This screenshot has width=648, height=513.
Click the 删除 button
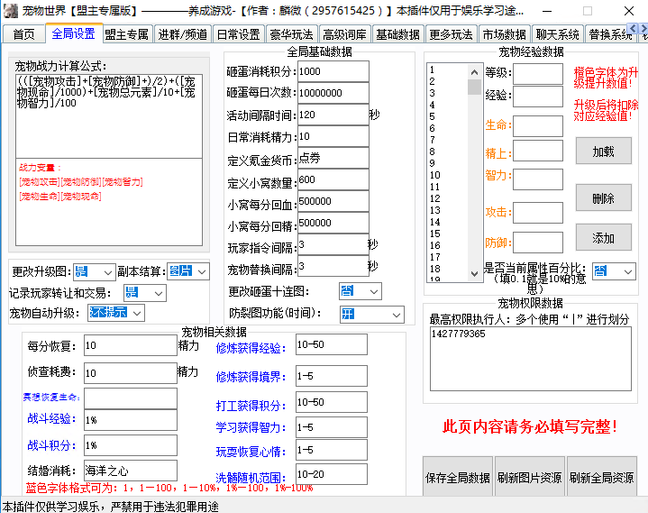[x=603, y=198]
